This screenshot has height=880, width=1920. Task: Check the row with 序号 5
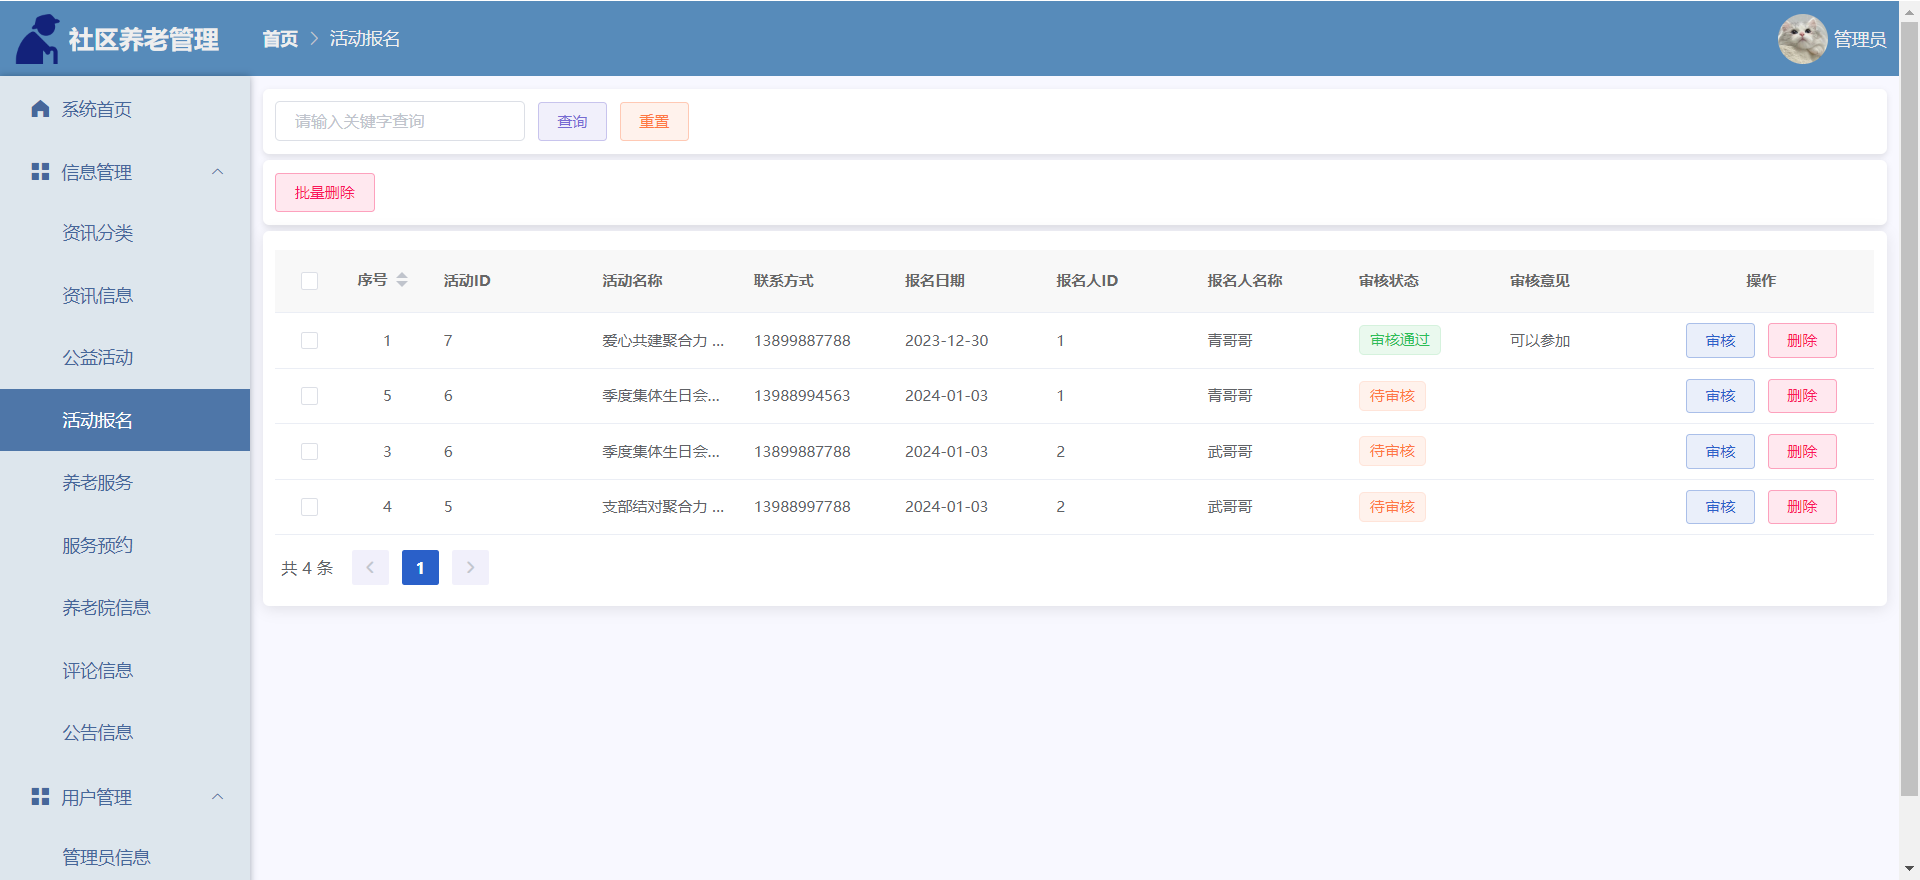coord(310,396)
